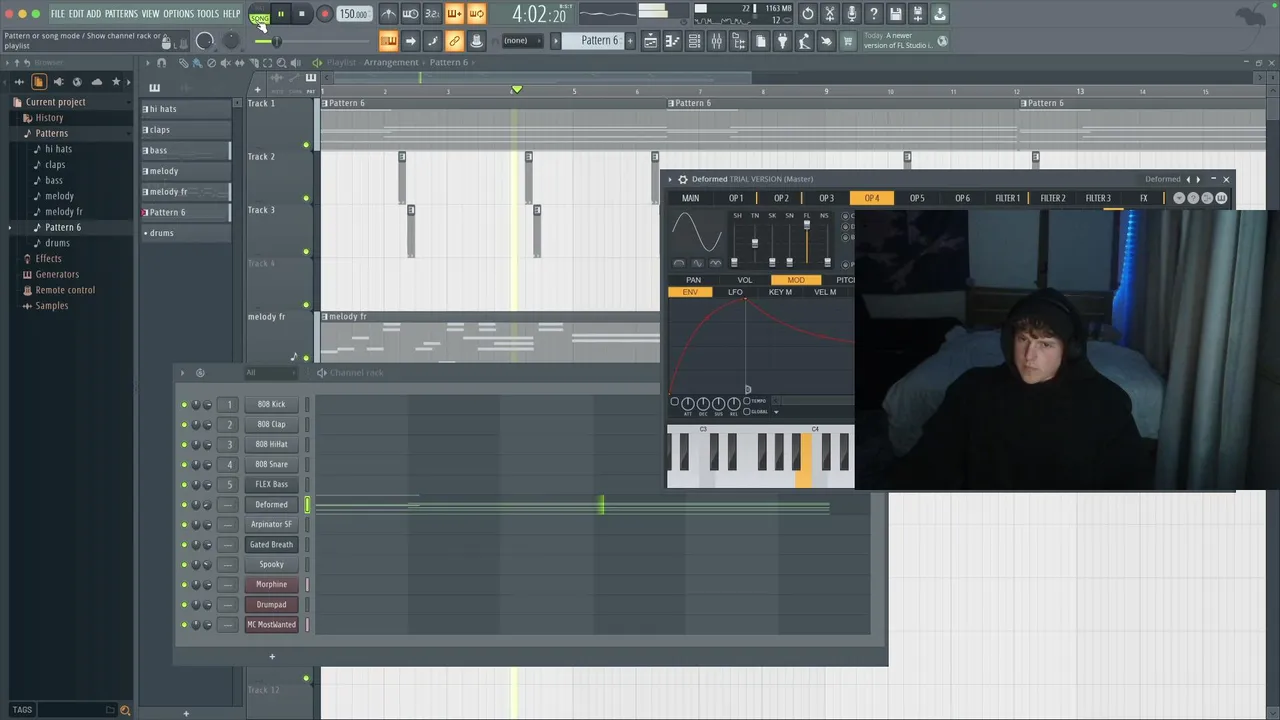Pause playback in the transport bar

click(281, 14)
